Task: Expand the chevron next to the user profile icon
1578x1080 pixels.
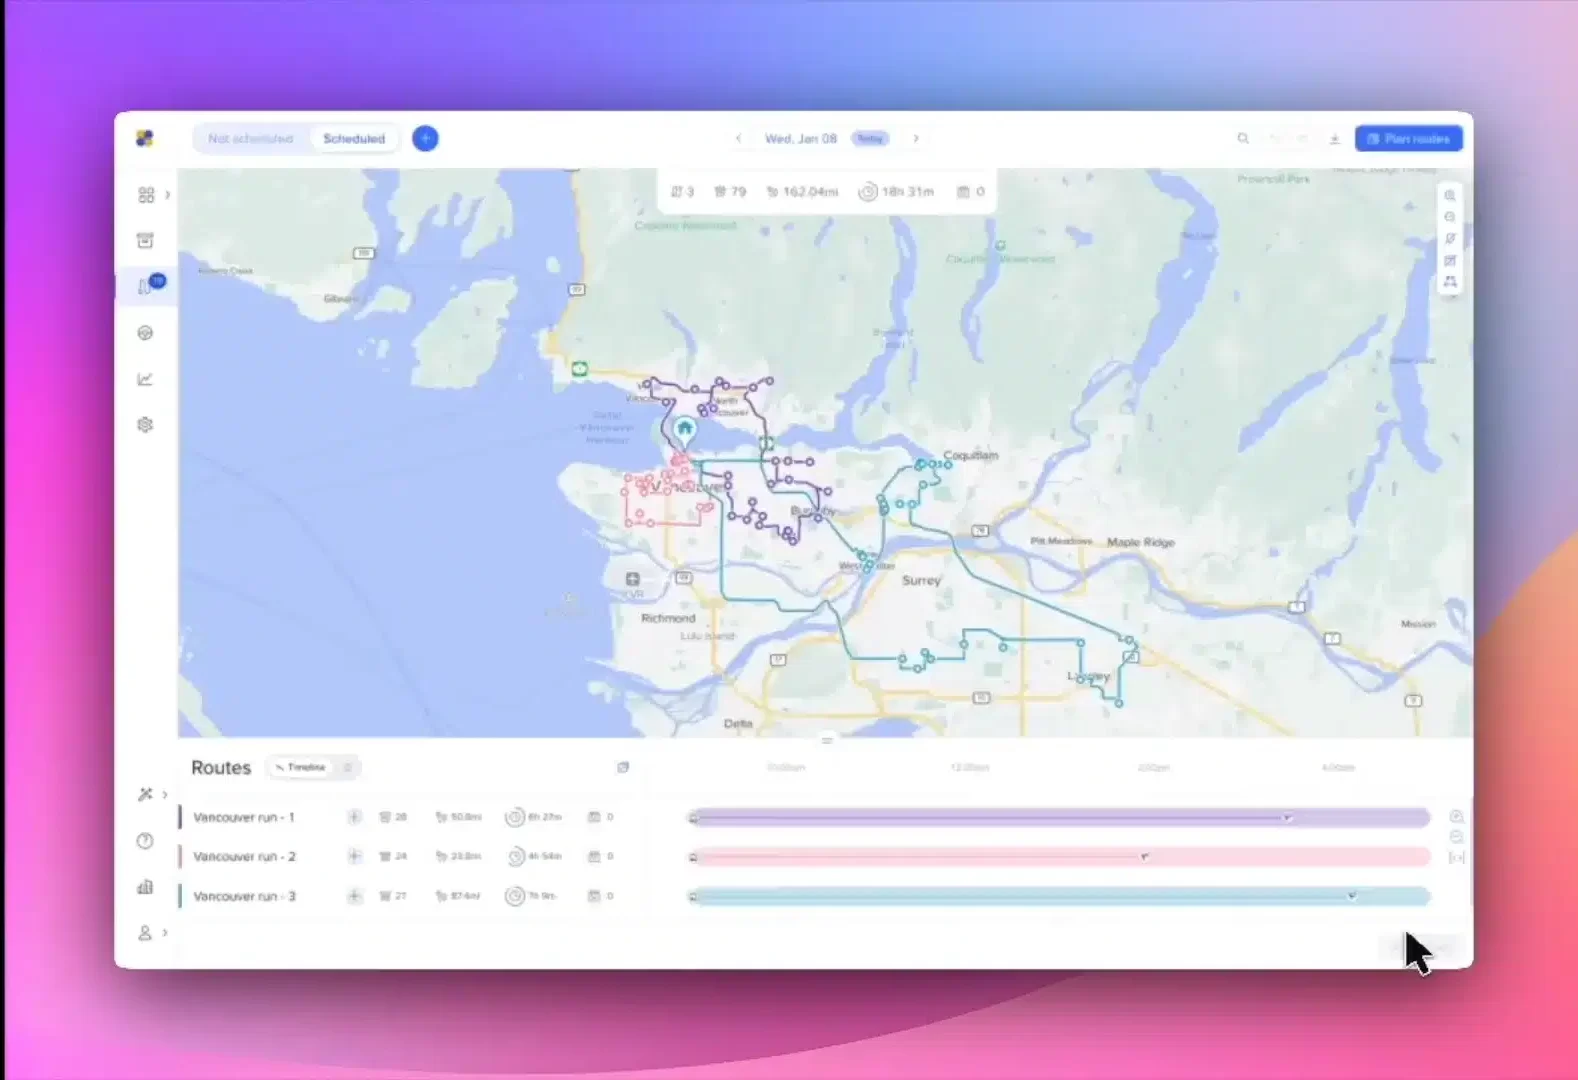Action: point(165,932)
